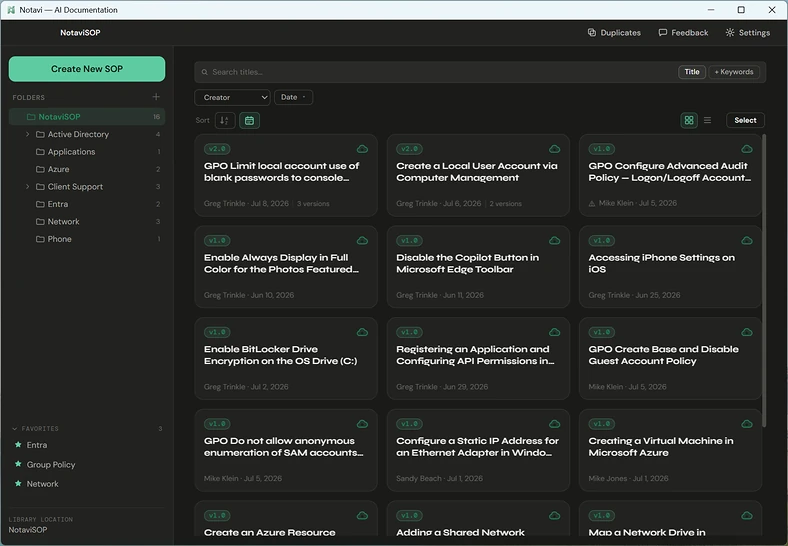Image resolution: width=788 pixels, height=546 pixels.
Task: Click cloud icon on Configure a Static IP card
Action: 555,424
